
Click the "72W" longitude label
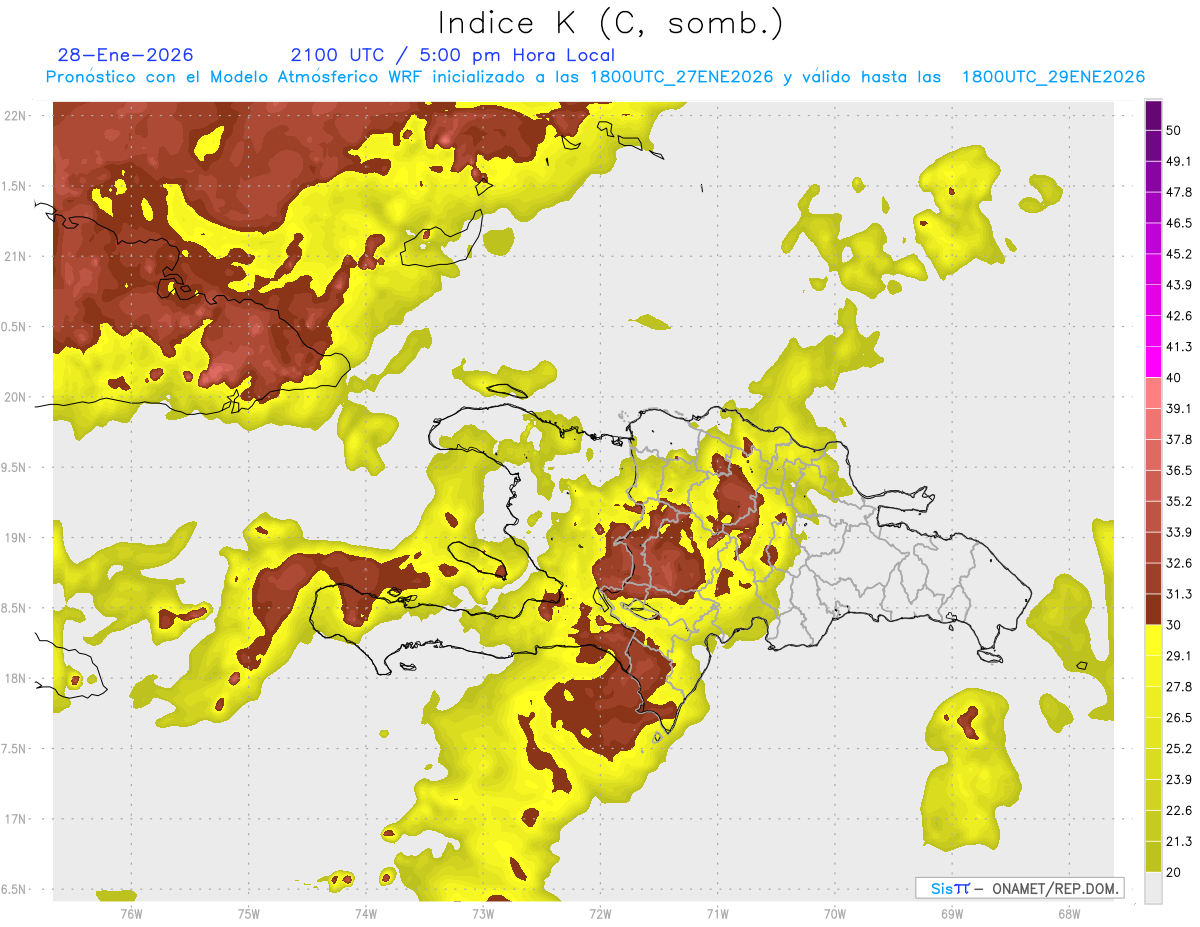click(600, 913)
